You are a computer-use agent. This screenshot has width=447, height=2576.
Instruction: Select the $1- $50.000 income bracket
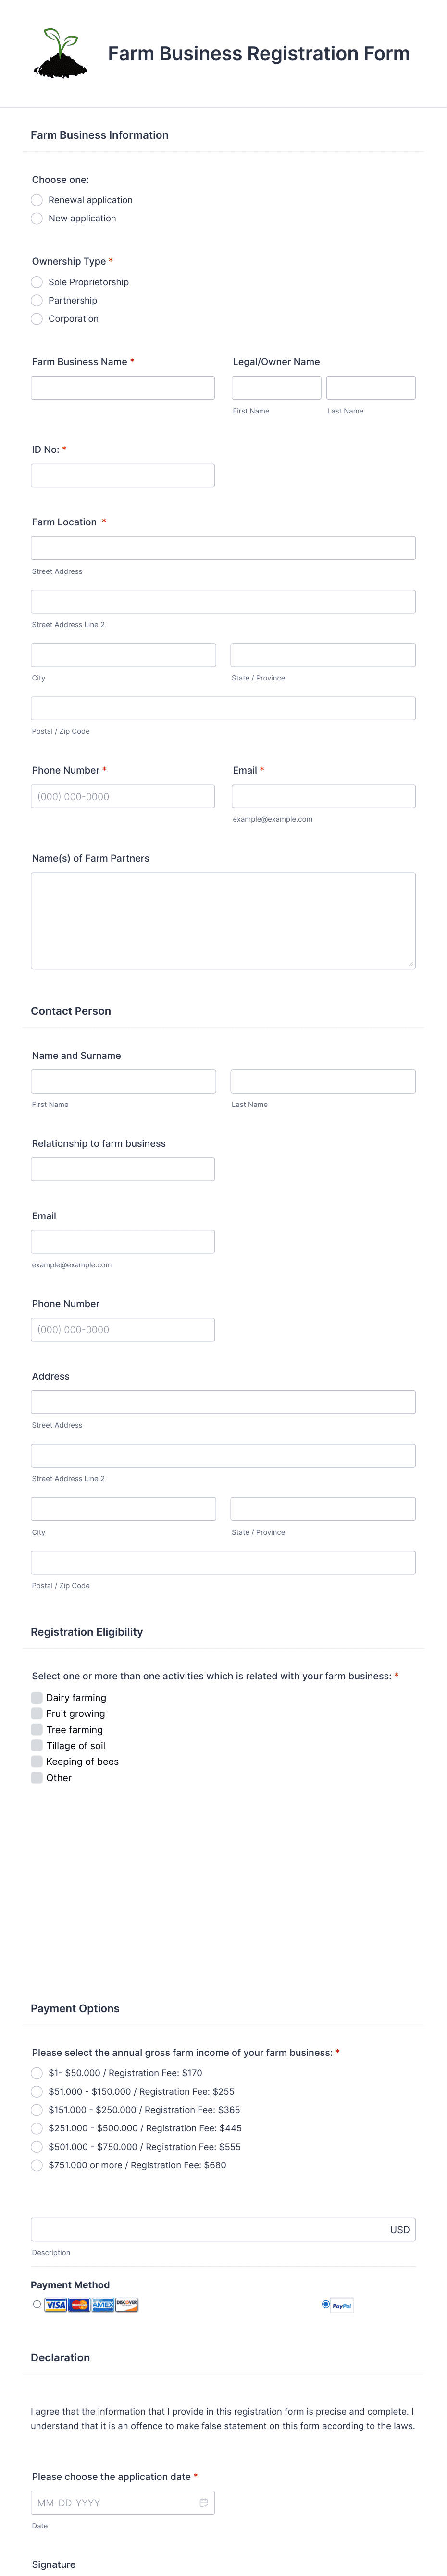(x=36, y=2073)
